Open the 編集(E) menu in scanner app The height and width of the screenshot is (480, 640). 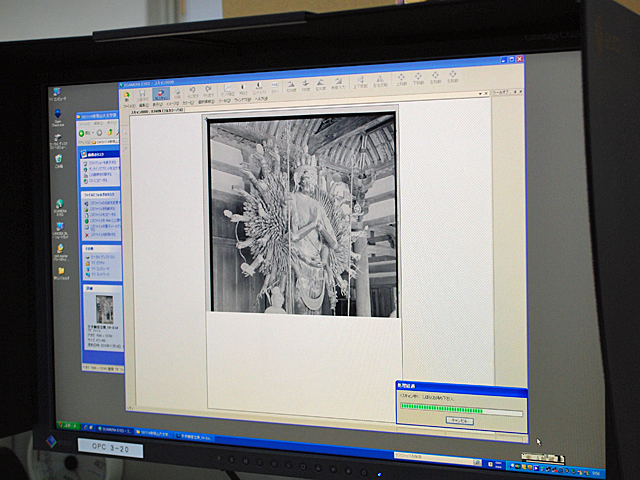[x=144, y=105]
